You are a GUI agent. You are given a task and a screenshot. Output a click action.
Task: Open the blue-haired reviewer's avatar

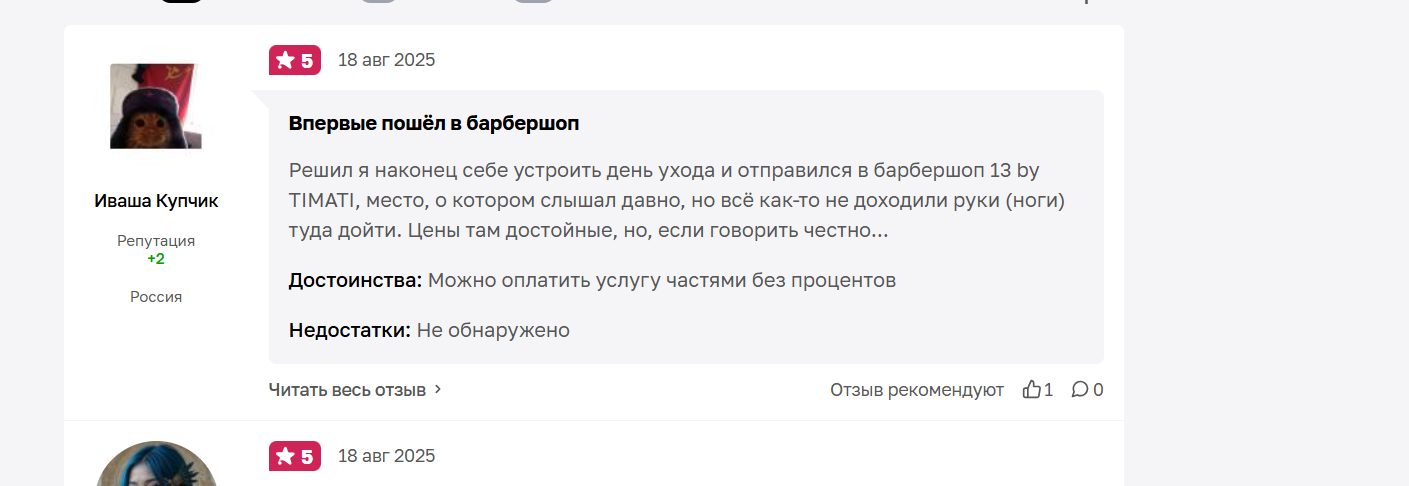click(x=156, y=464)
